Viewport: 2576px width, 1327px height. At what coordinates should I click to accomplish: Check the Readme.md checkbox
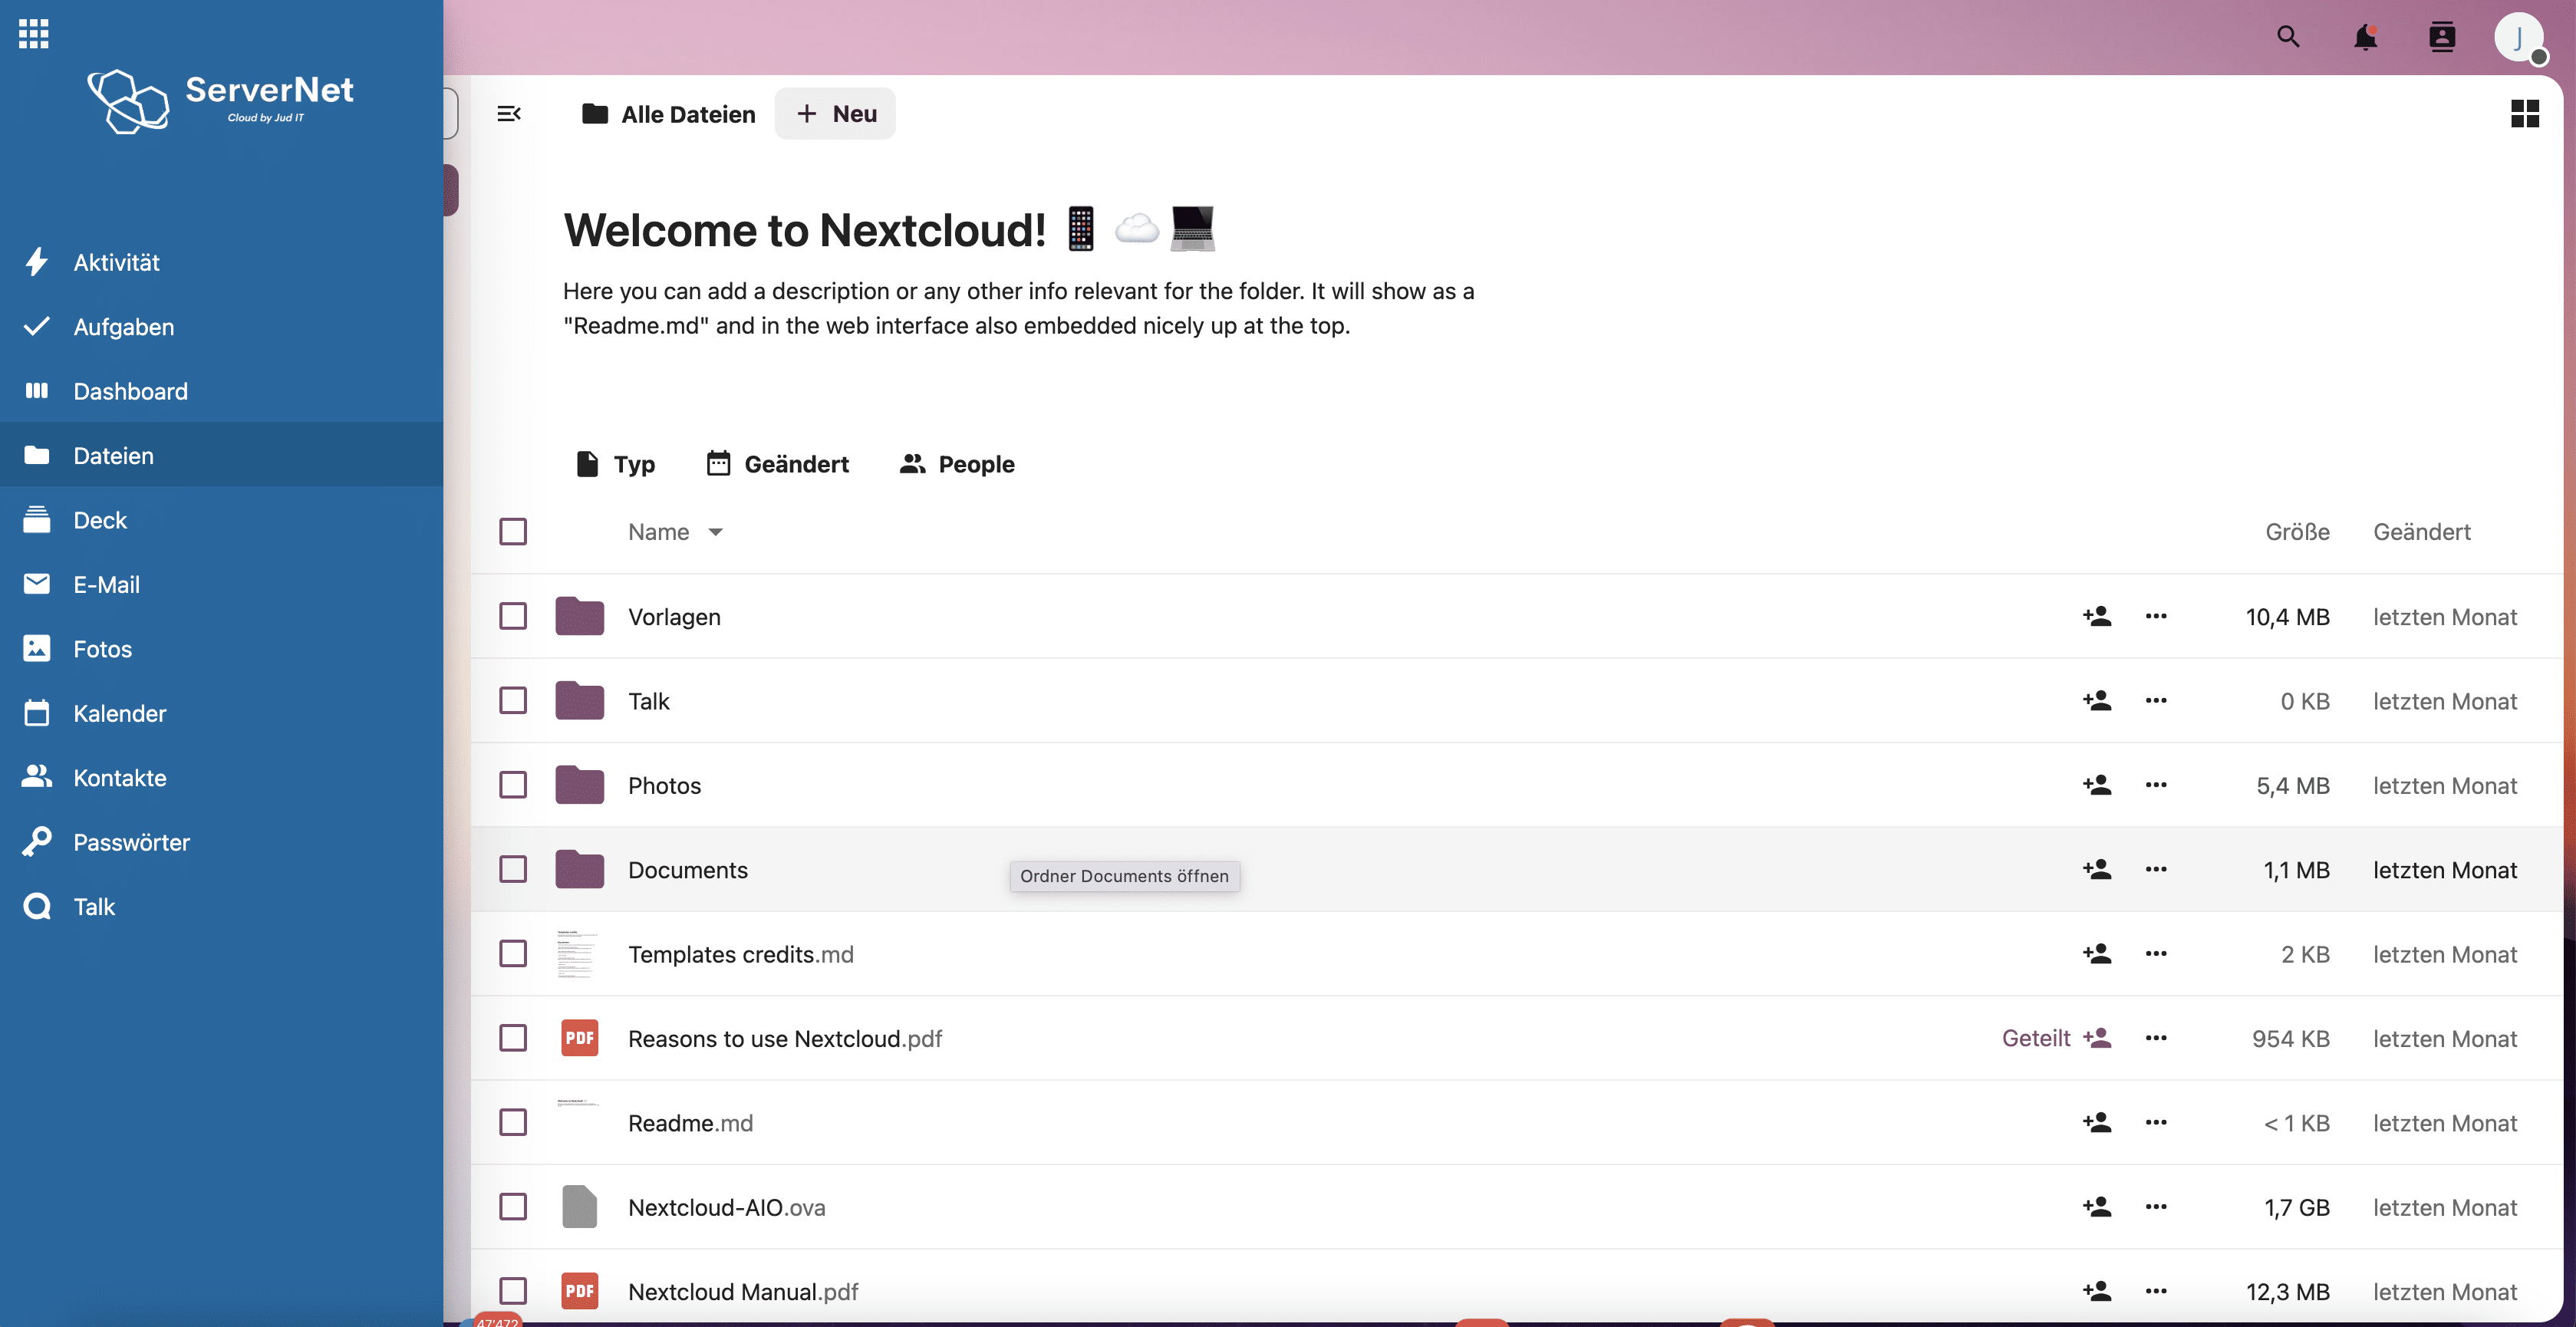tap(513, 1123)
